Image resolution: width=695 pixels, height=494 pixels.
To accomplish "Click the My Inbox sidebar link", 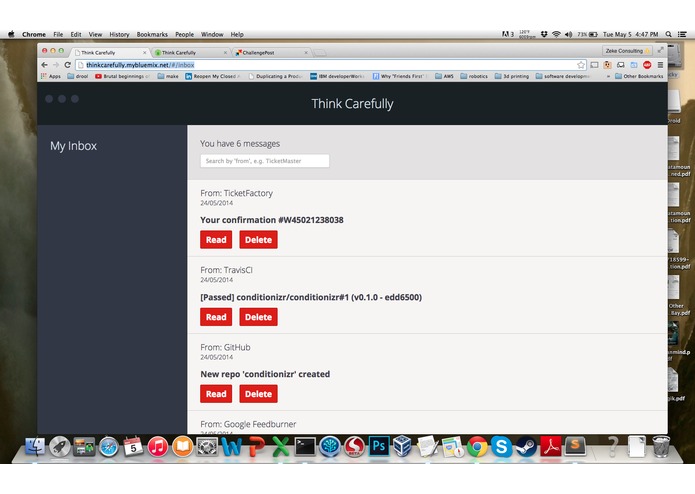I will point(73,146).
